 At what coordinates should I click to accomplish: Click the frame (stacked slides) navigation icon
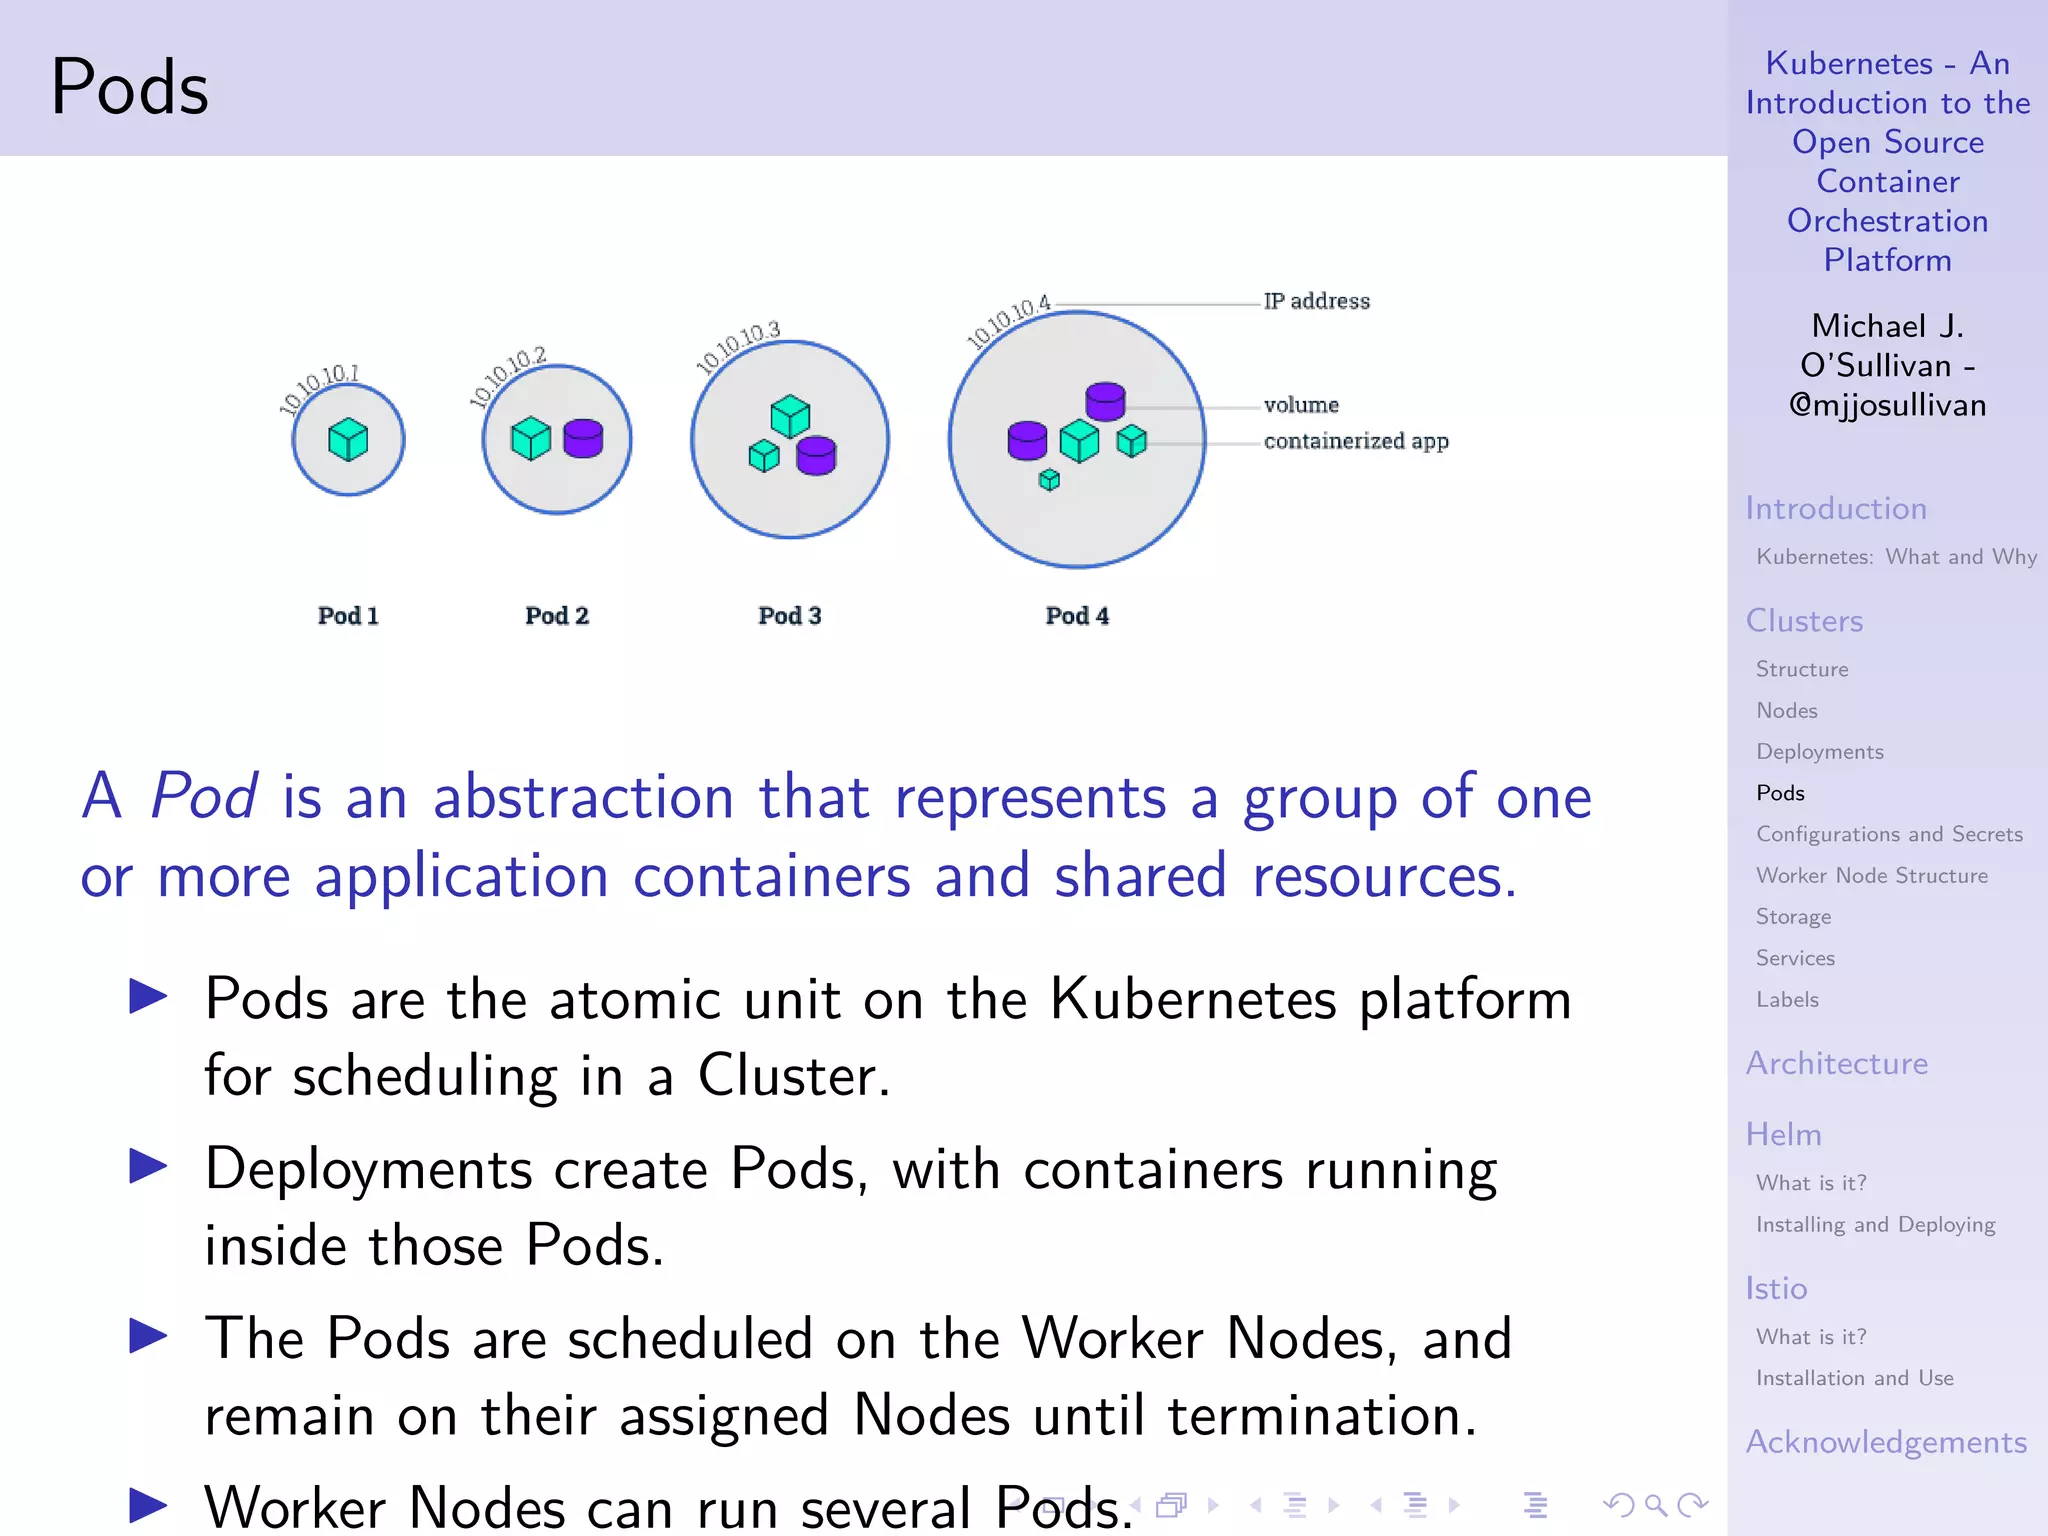pyautogui.click(x=1172, y=1505)
